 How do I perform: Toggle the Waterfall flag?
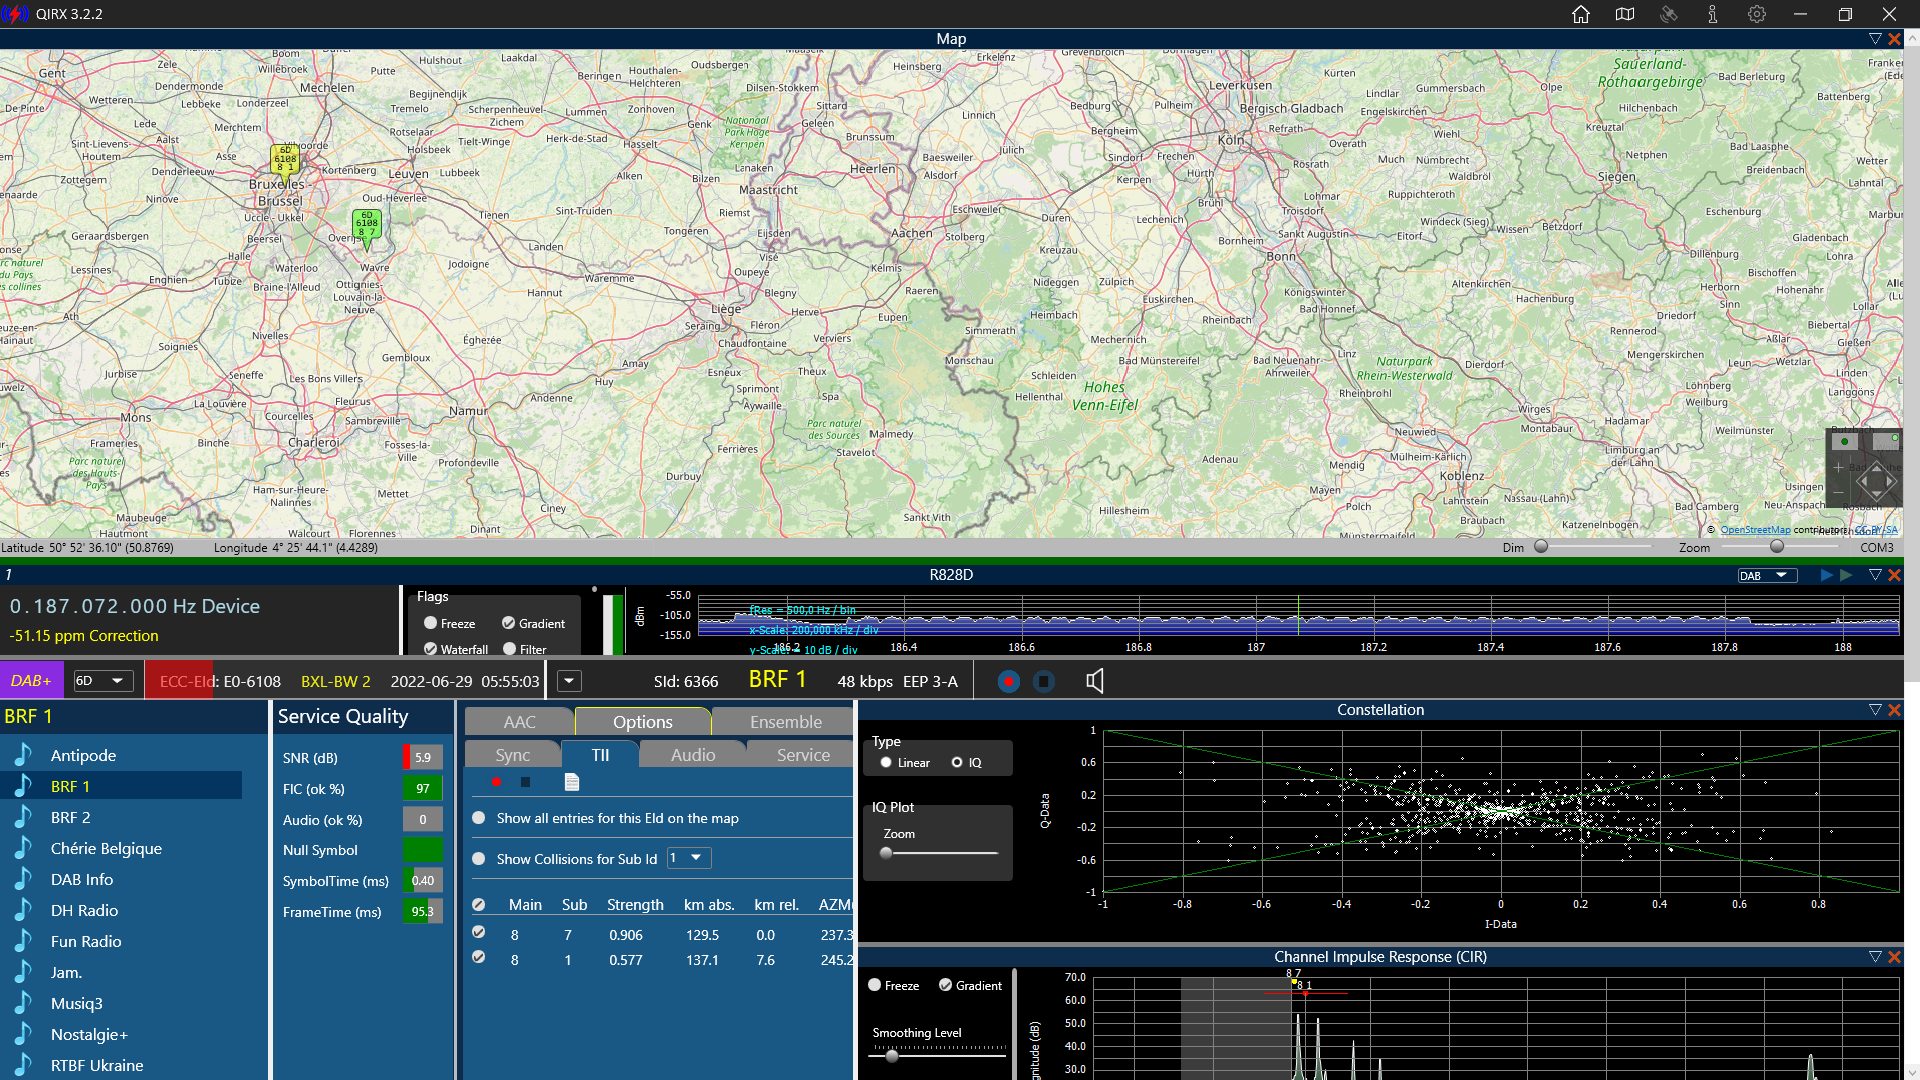click(x=431, y=649)
